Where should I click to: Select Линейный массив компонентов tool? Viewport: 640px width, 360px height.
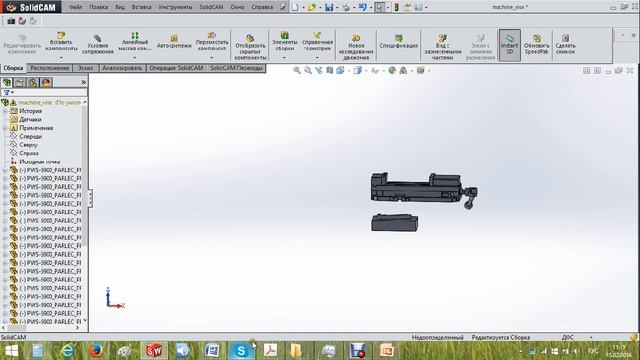tap(135, 42)
